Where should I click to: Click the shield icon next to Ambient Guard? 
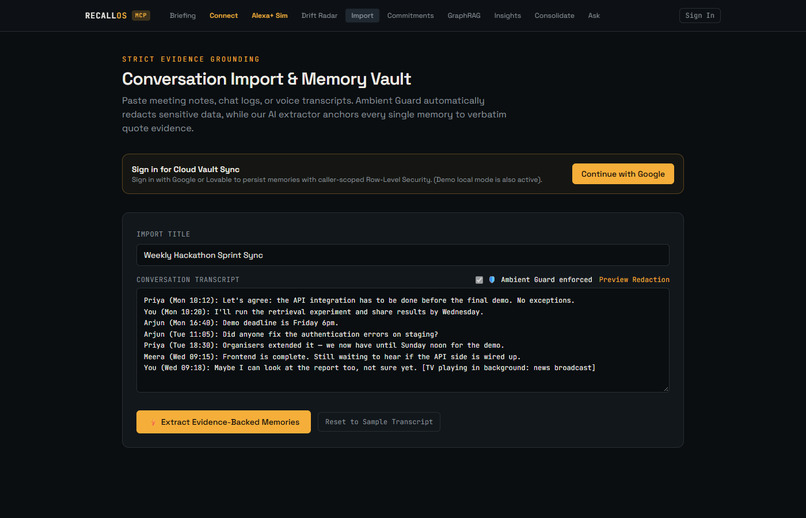[492, 280]
